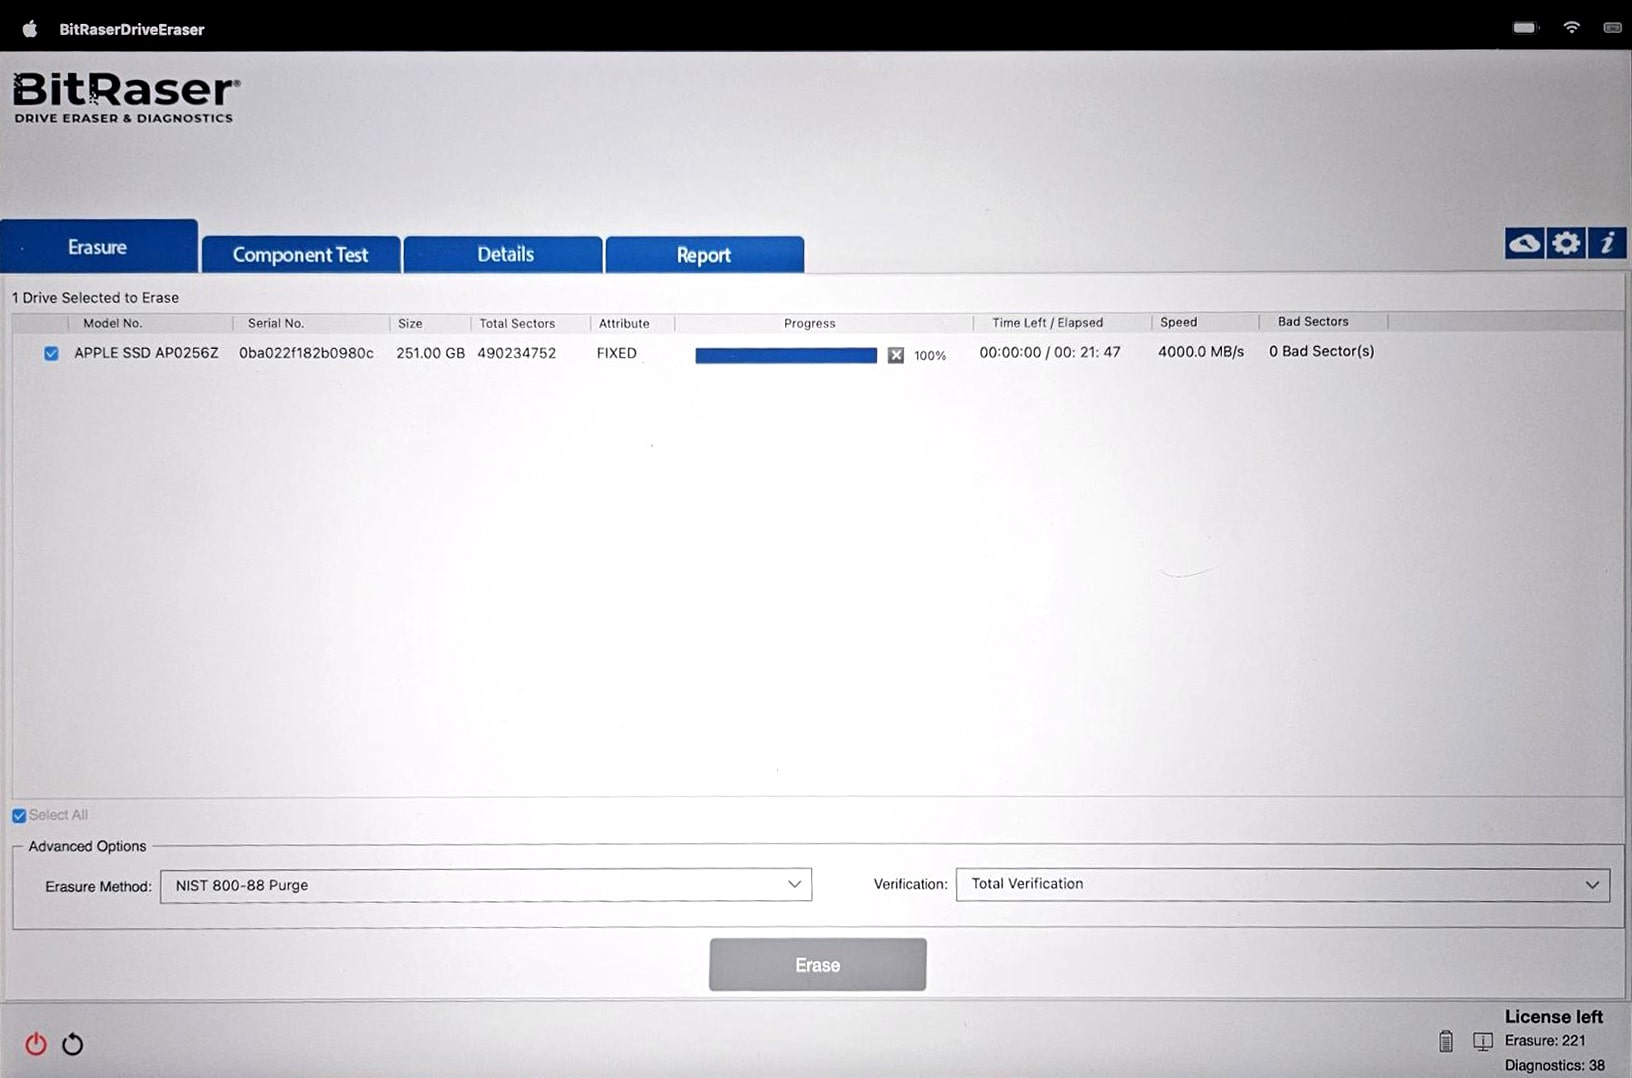This screenshot has height=1078, width=1632.
Task: Click the Time Left / Elapsed header
Action: [1047, 322]
